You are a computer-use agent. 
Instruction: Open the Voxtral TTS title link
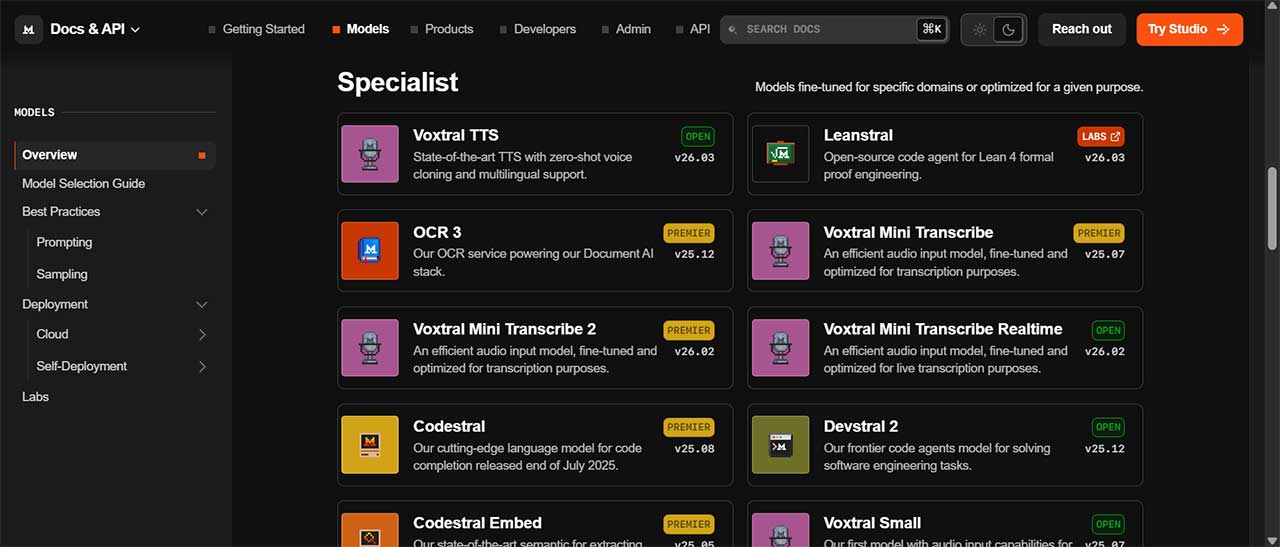pyautogui.click(x=456, y=135)
